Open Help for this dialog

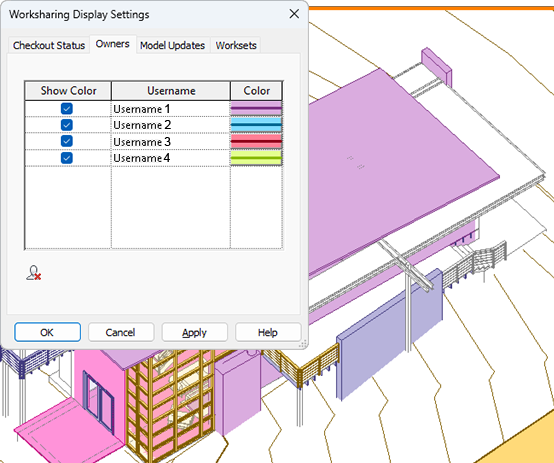(x=268, y=332)
